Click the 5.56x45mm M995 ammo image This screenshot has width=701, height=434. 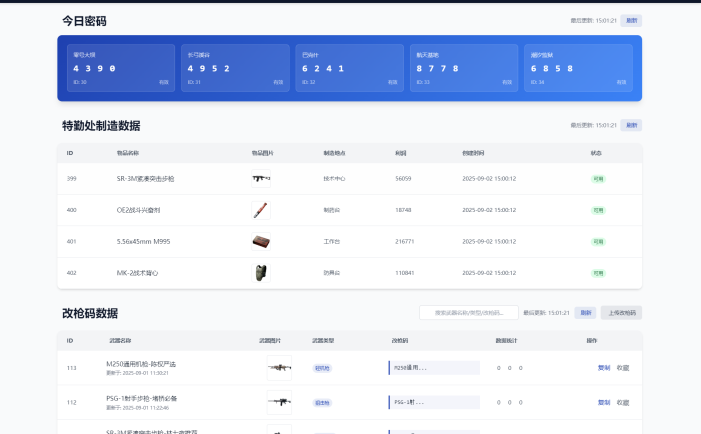pyautogui.click(x=261, y=241)
